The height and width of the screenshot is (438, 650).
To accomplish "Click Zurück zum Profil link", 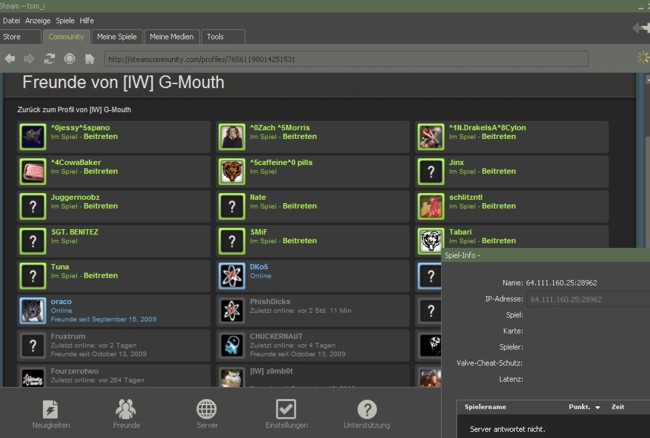I will click(x=74, y=109).
